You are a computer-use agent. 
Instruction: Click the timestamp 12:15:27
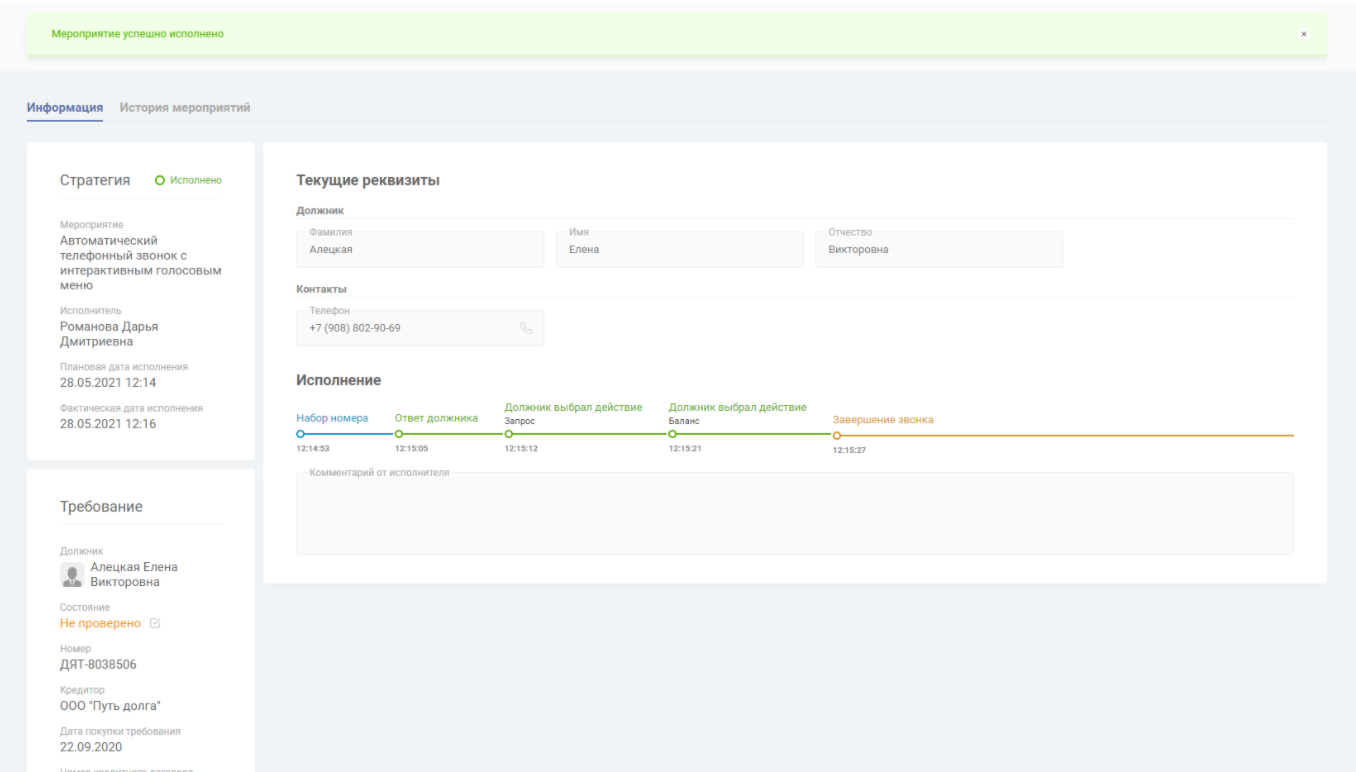pos(849,451)
